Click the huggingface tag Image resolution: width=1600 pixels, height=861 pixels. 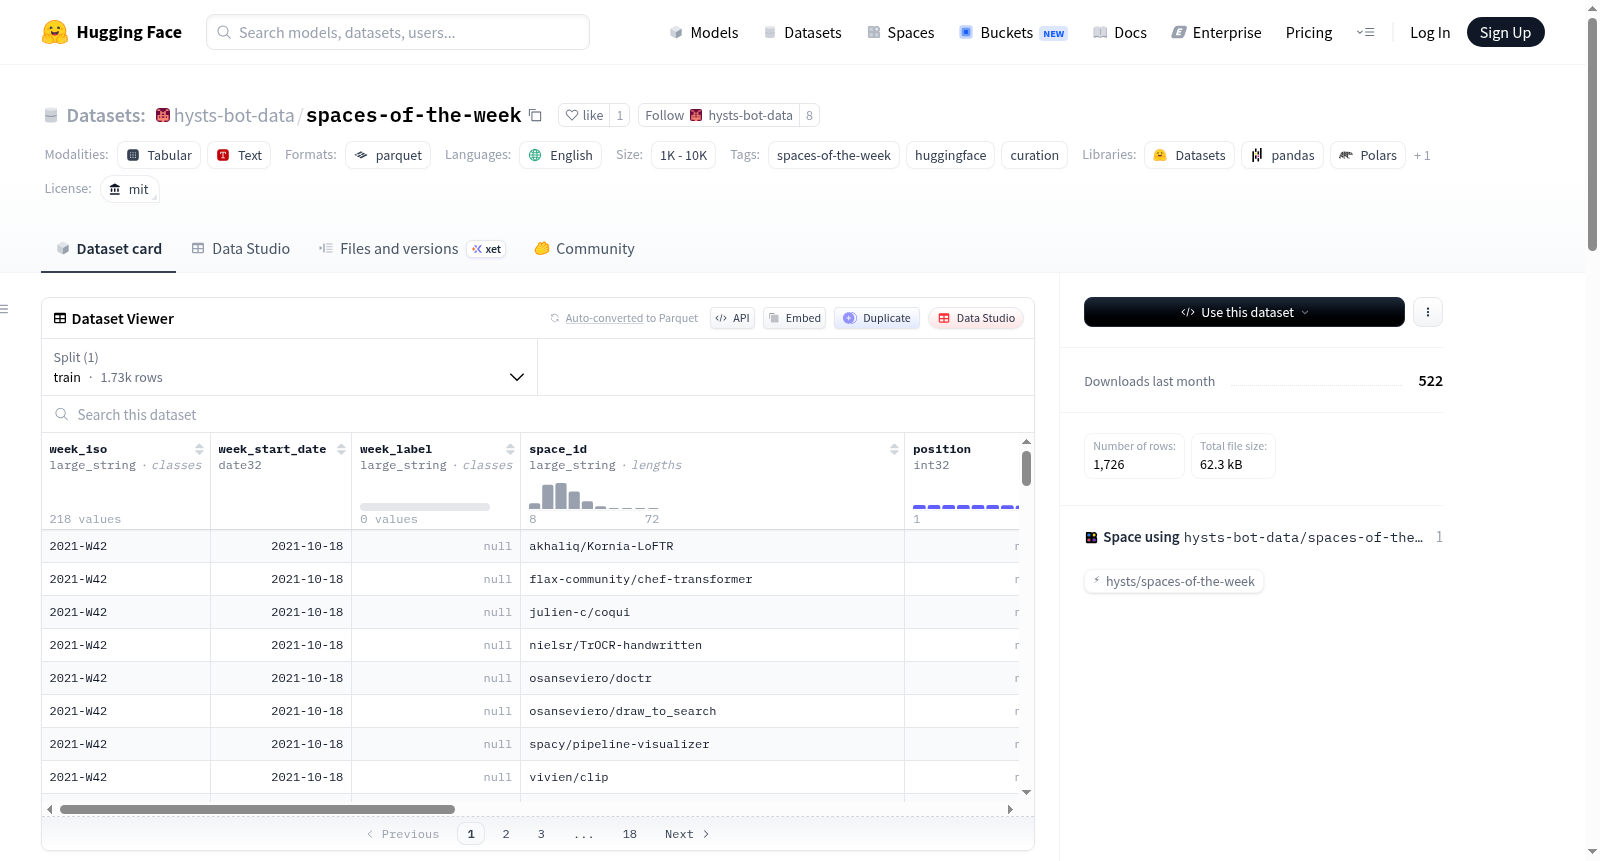click(x=950, y=155)
